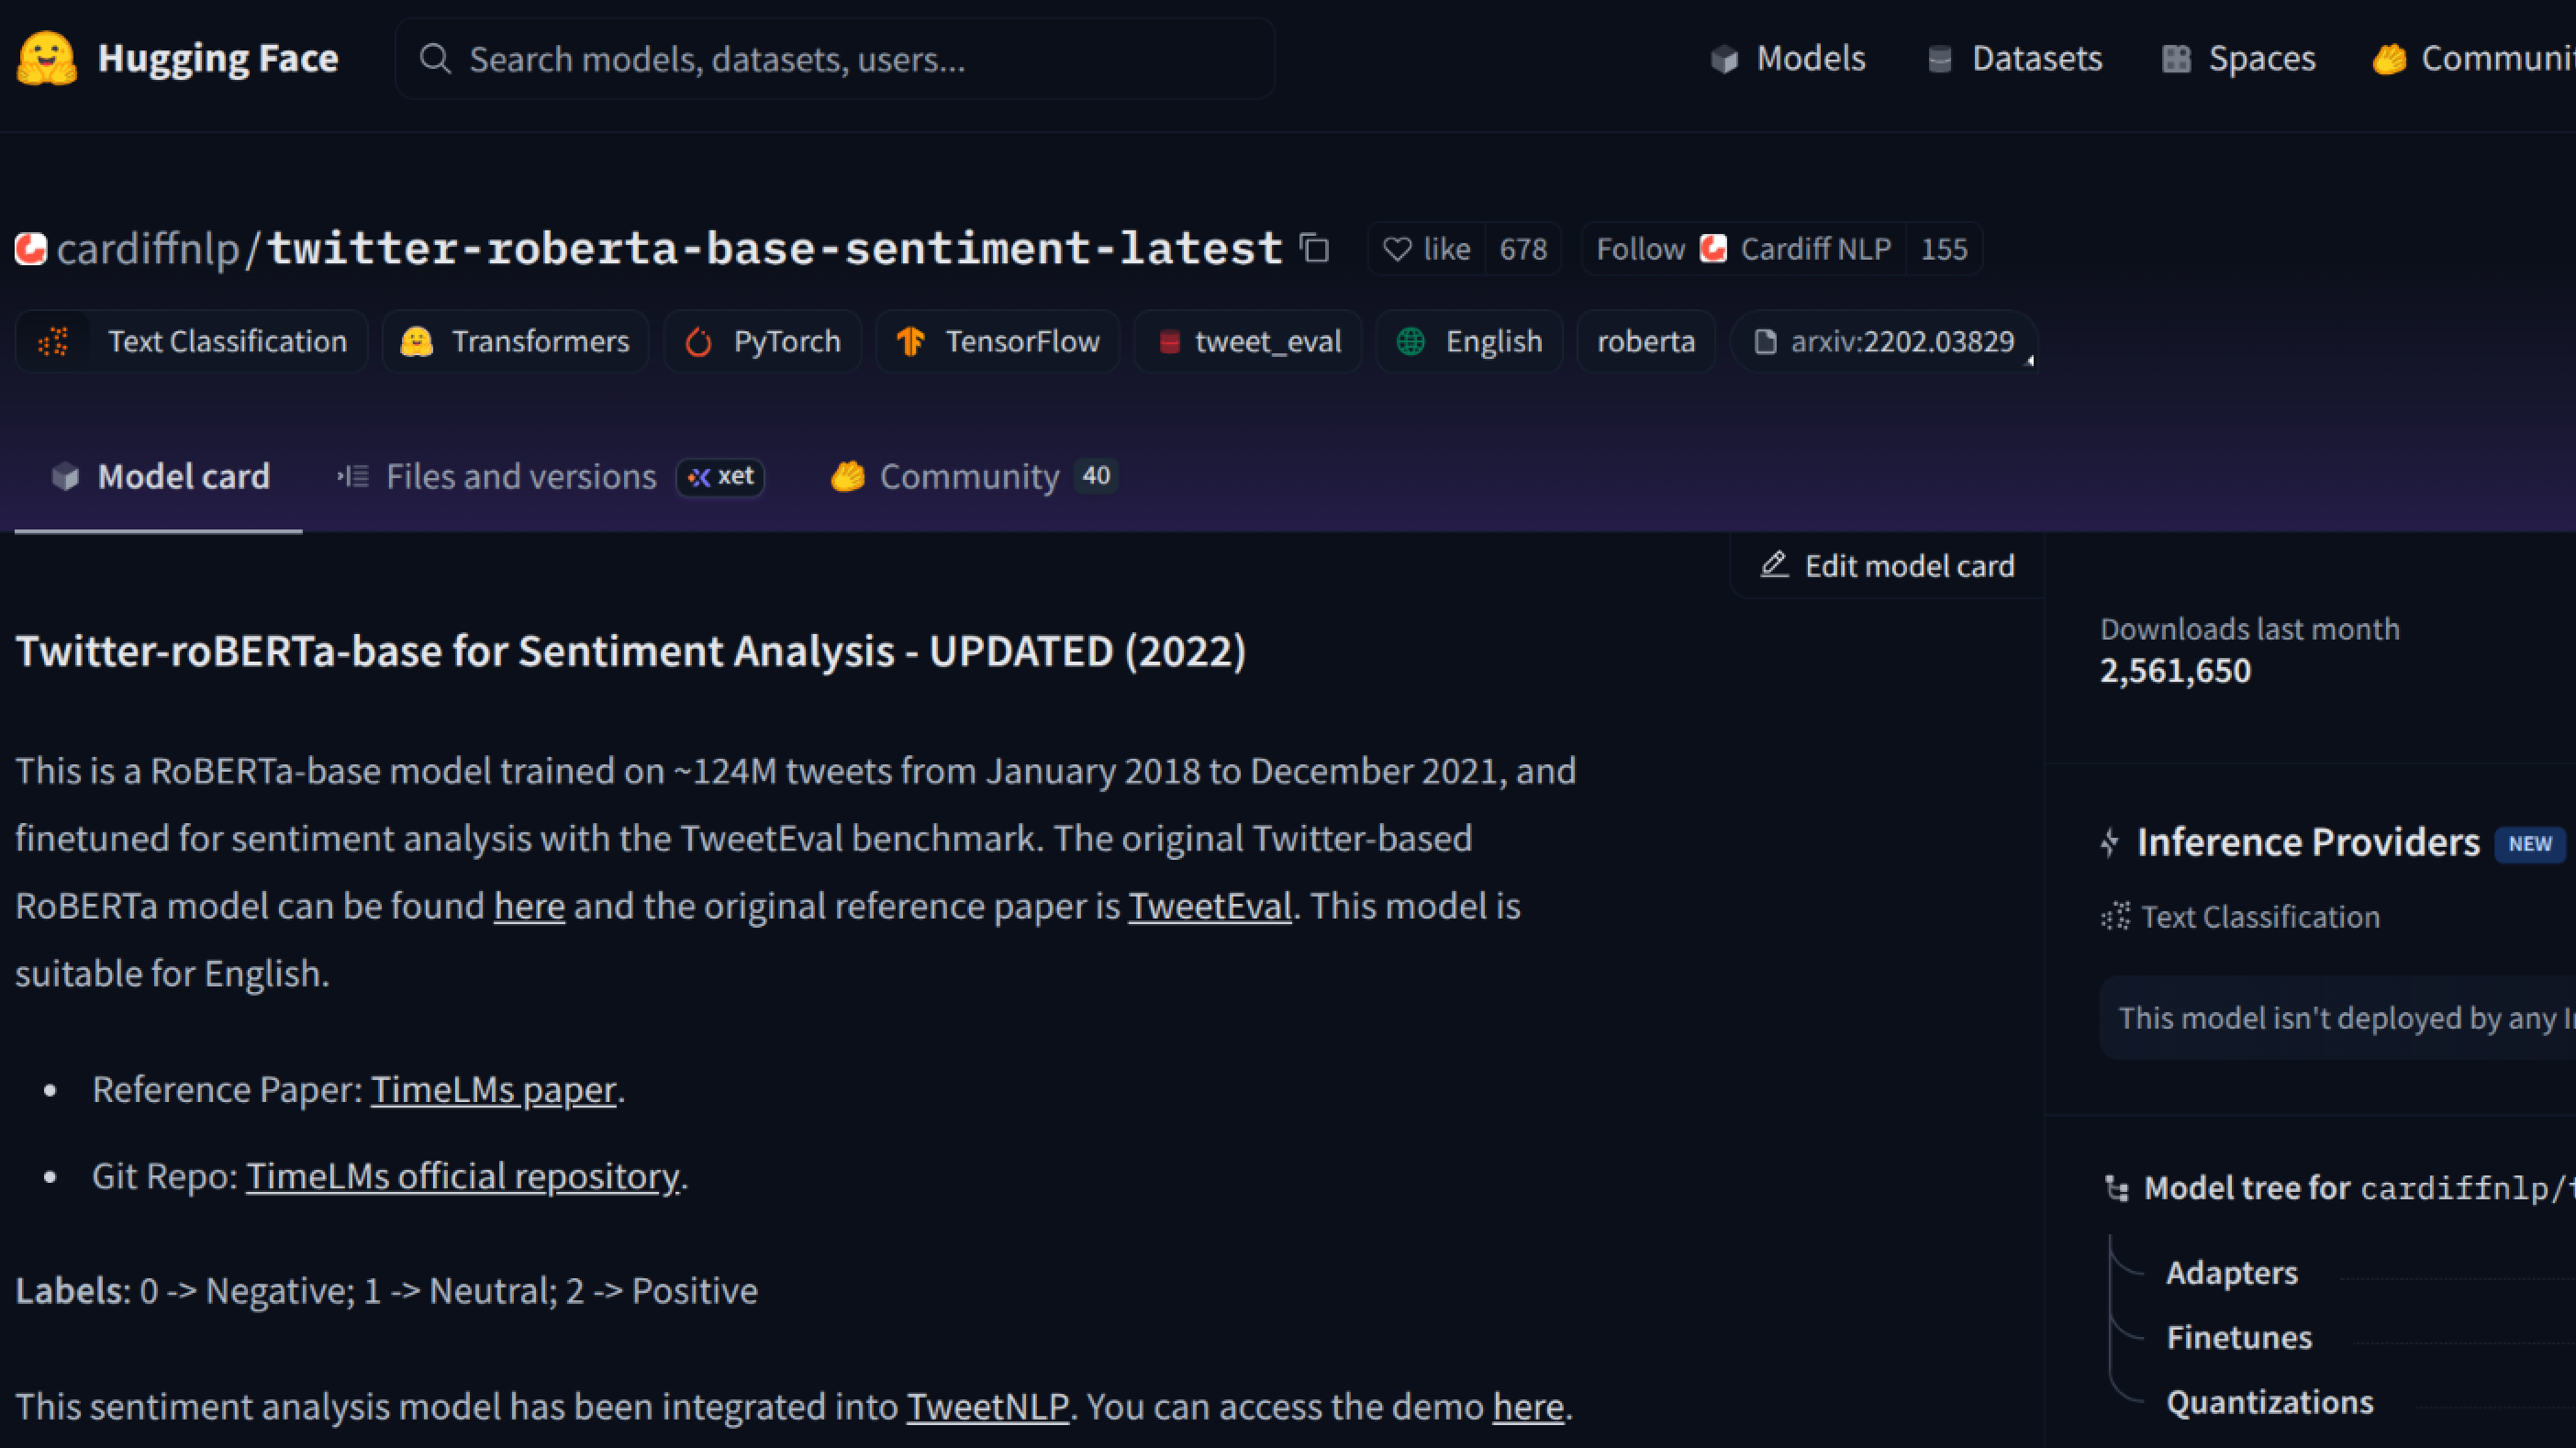Image resolution: width=2576 pixels, height=1448 pixels.
Task: Click the Hugging Face brand text
Action: pos(218,58)
